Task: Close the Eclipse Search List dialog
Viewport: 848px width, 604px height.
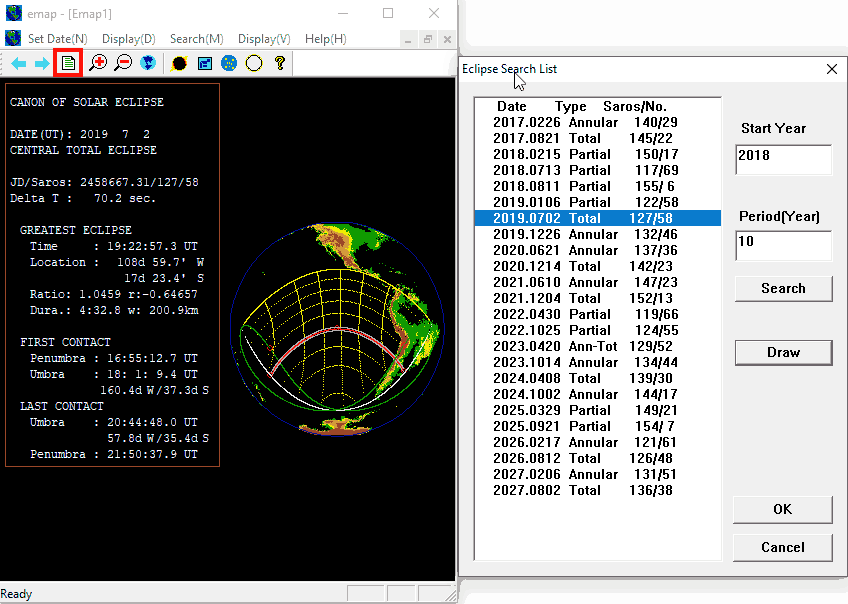Action: (x=832, y=69)
